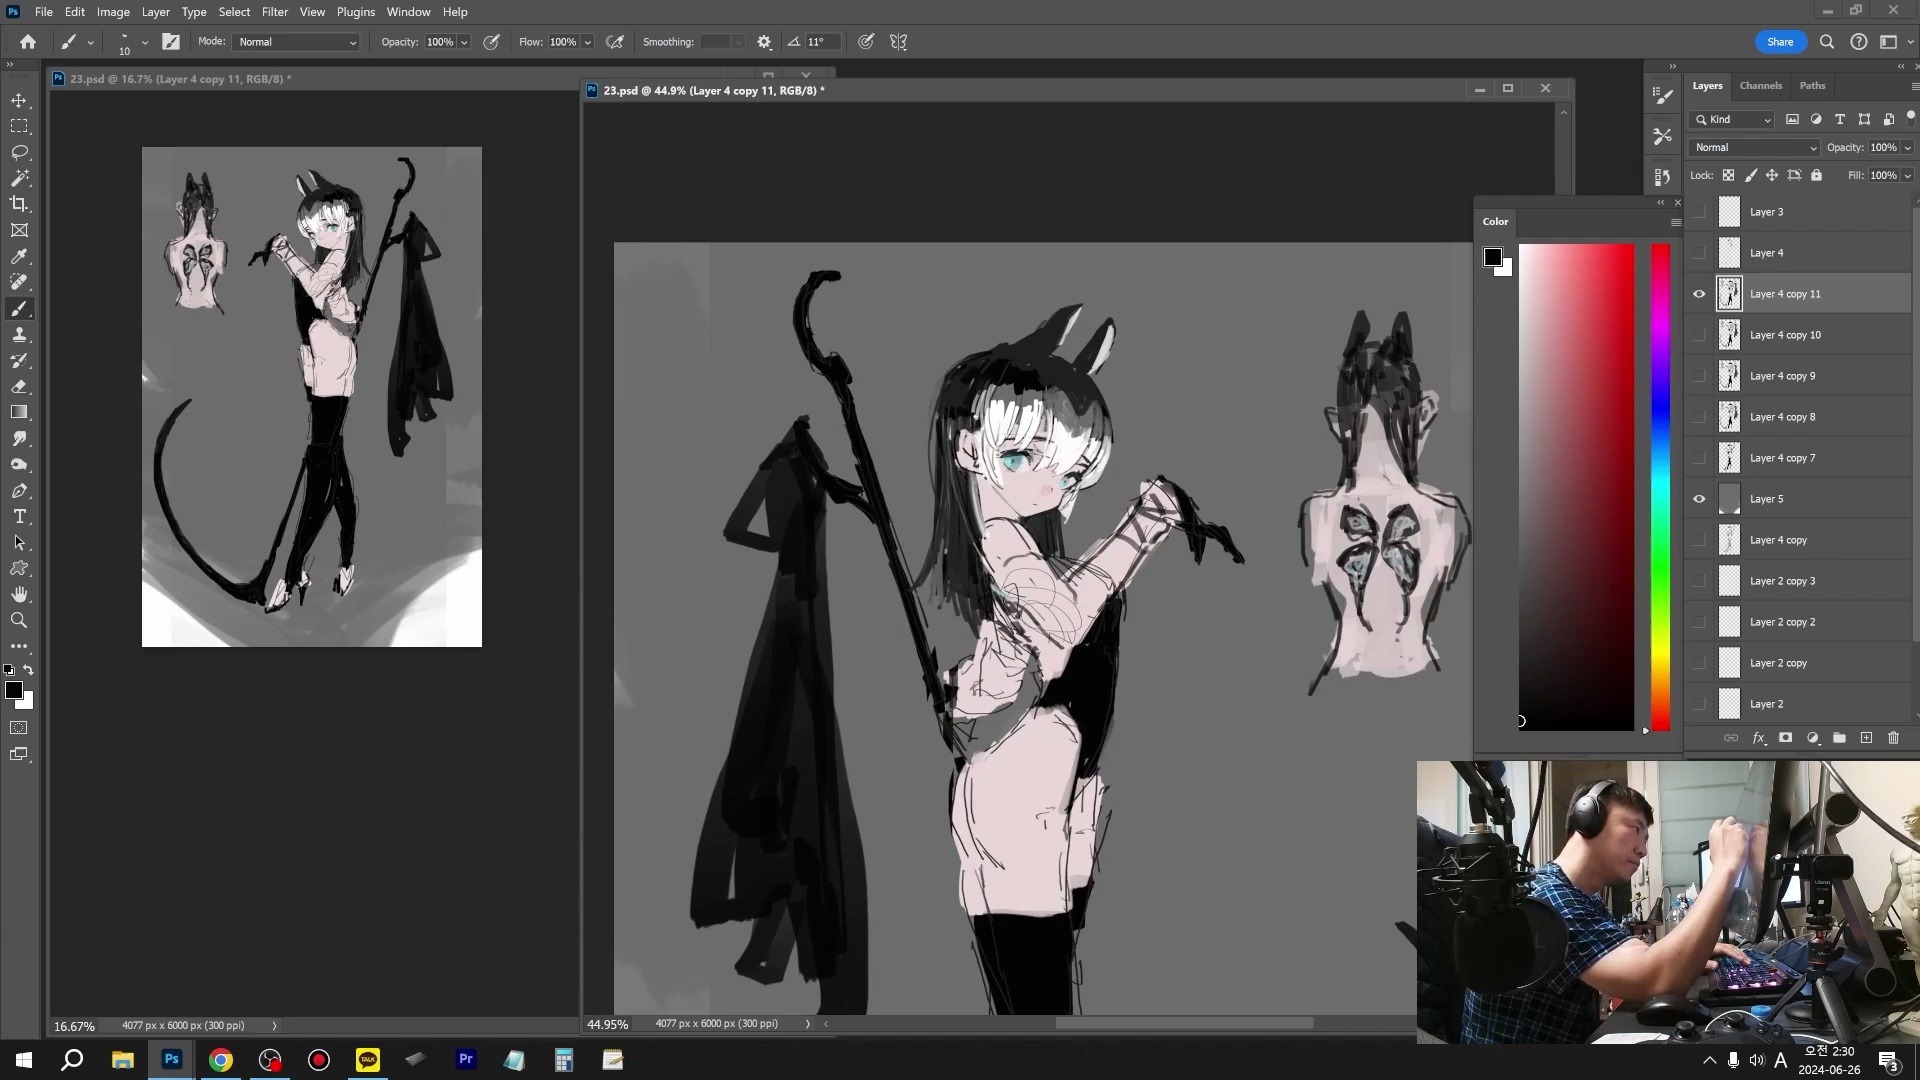The image size is (1920, 1080).
Task: Select the Move tool
Action: pos(20,100)
